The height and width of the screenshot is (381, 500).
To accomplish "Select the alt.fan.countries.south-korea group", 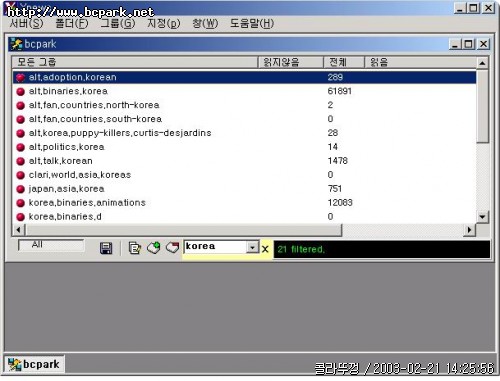I will [95, 119].
